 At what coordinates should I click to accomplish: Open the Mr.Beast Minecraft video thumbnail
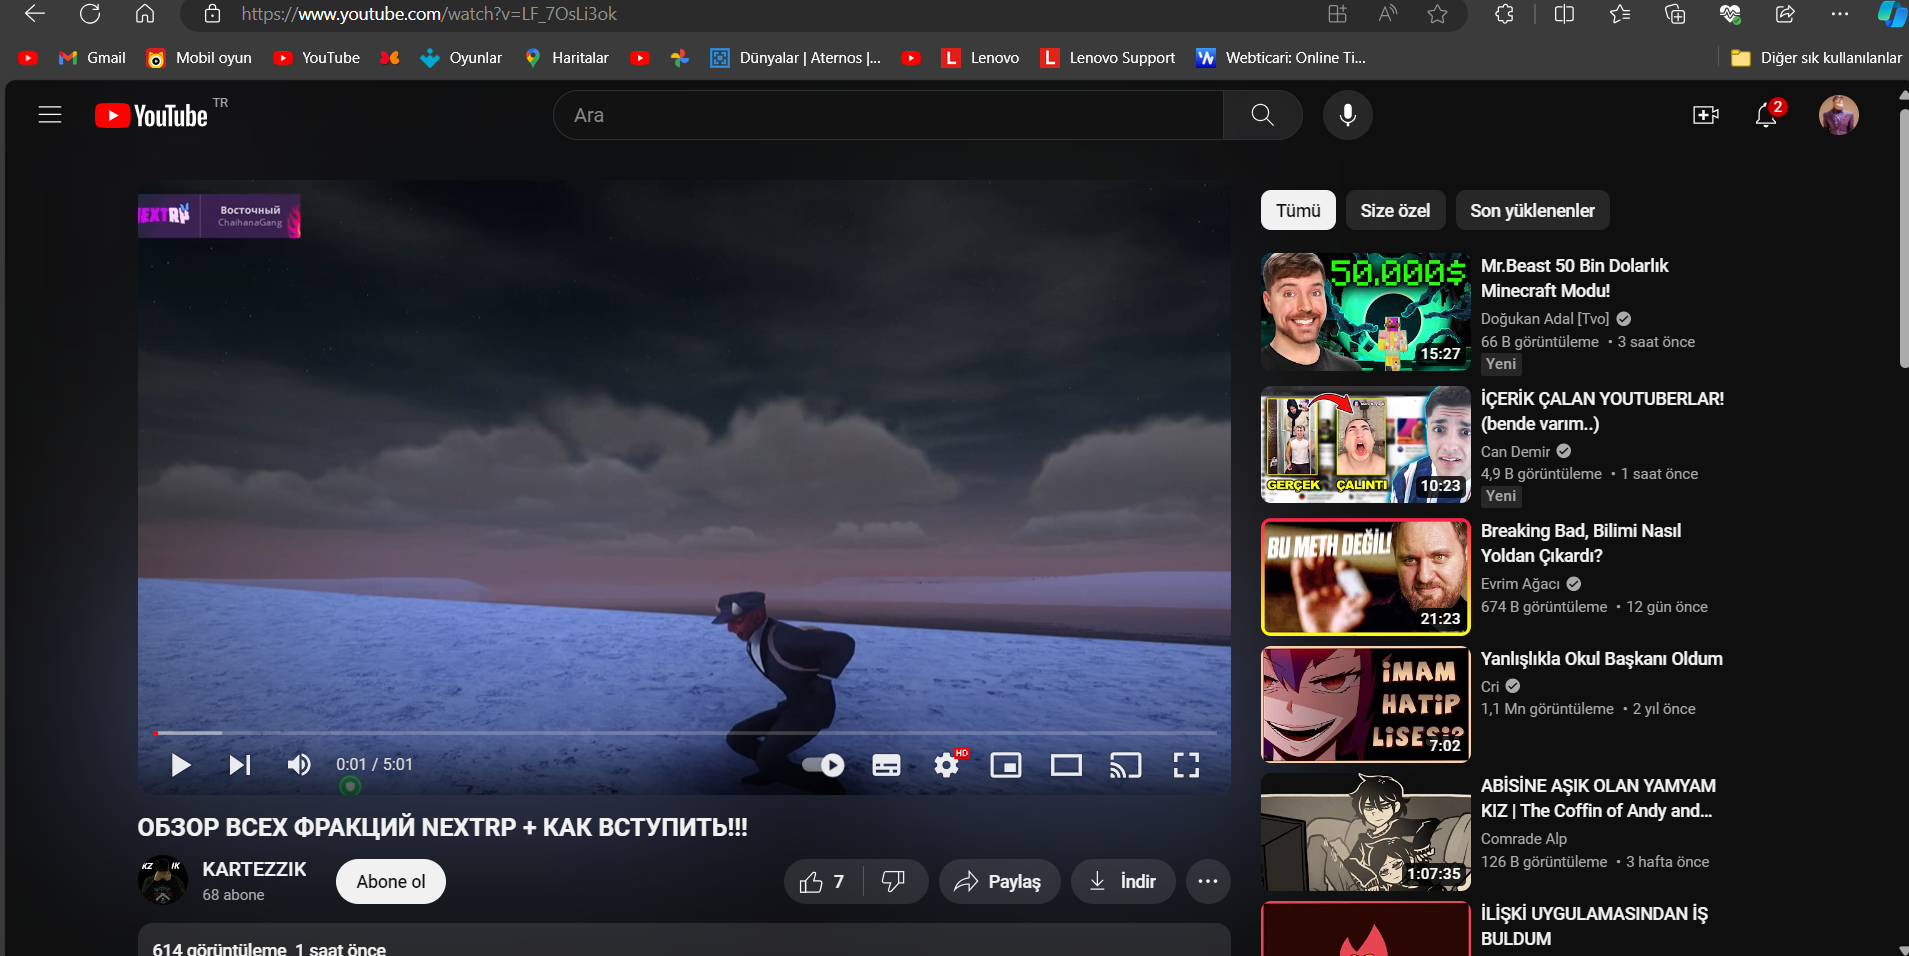coord(1365,311)
